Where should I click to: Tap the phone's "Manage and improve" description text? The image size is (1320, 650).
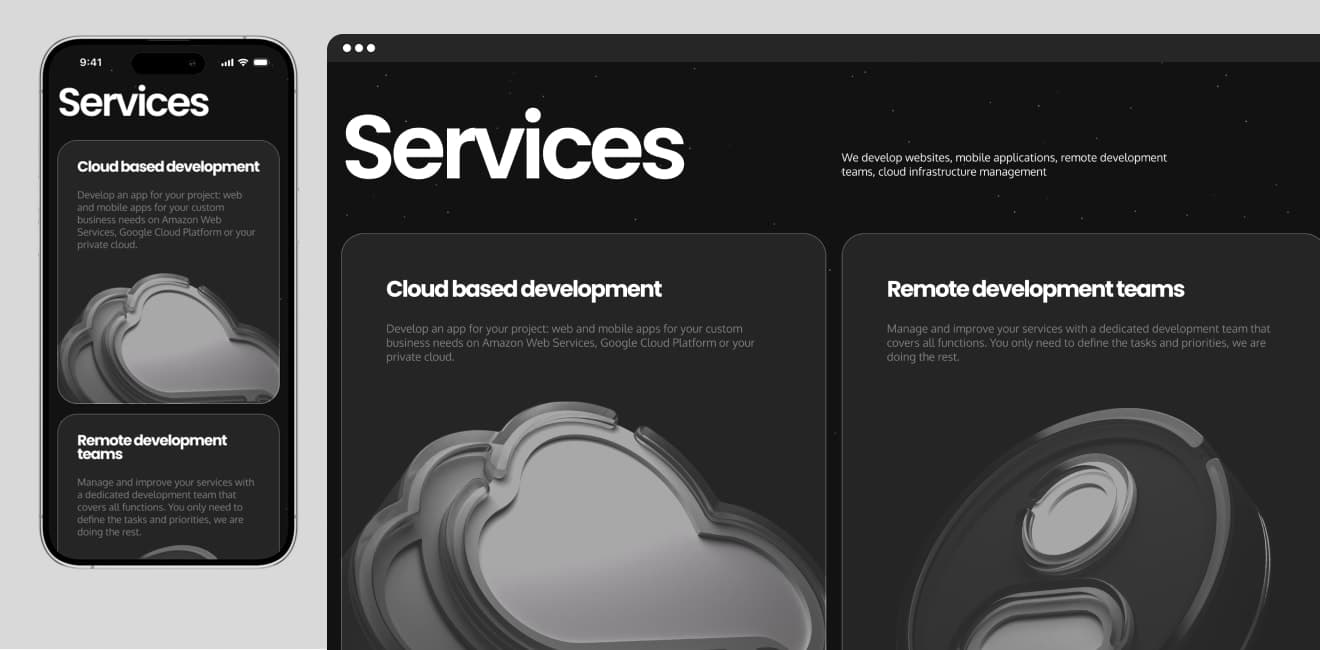[166, 507]
